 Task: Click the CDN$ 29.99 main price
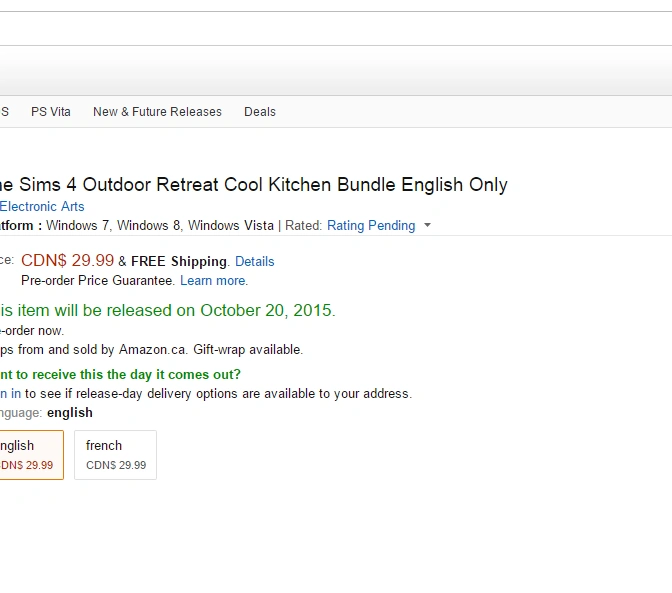coord(67,261)
